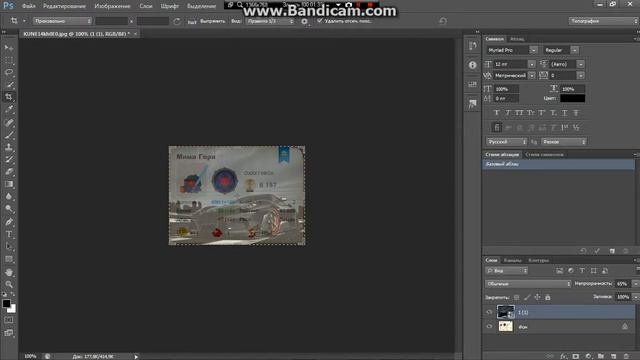Open the Резкое anti-aliasing dropdown
640x360 pixels.
(564, 142)
